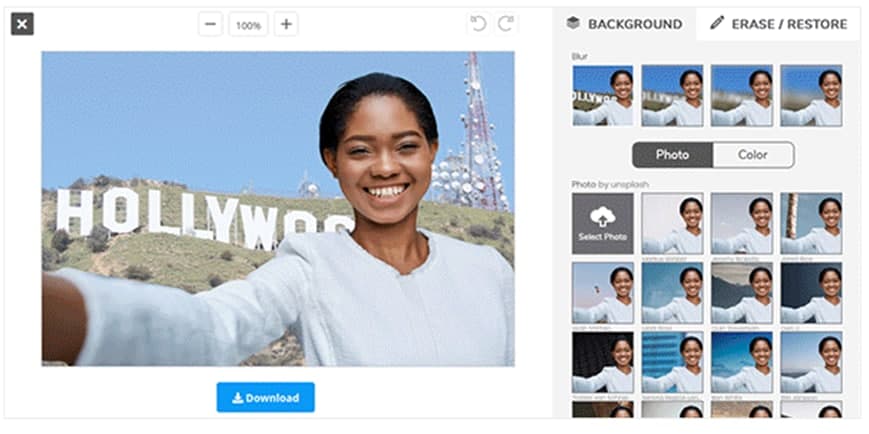Pick the dark navy background thumbnail
This screenshot has height=434, width=869.
click(x=811, y=293)
